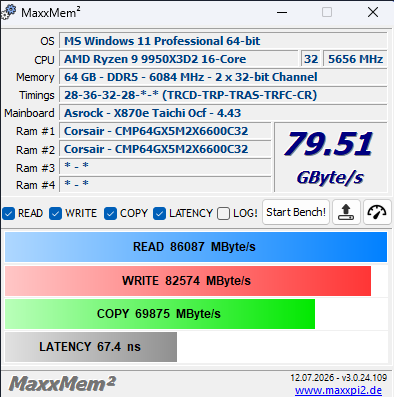This screenshot has width=394, height=397.
Task: Click the version text 12.07.2026 - v3.0.24.109
Action: 338,378
